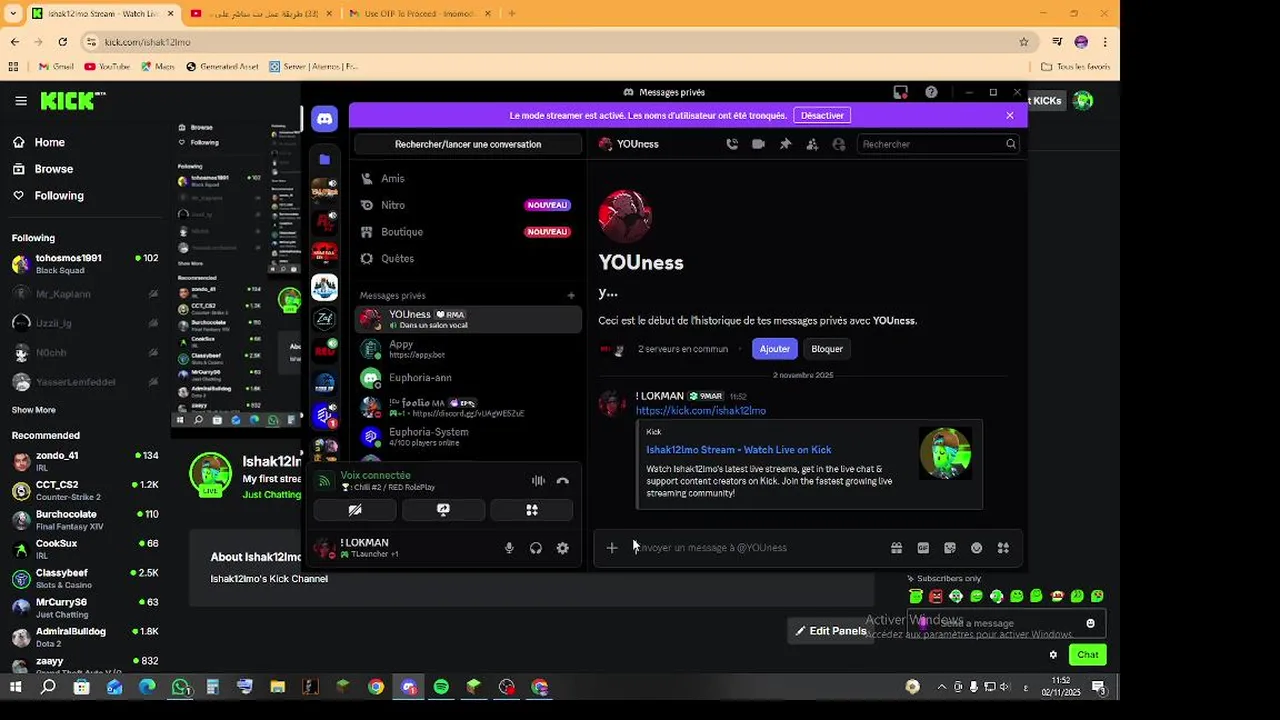The width and height of the screenshot is (1280, 720).
Task: Open the Appy direct message
Action: tap(468, 349)
